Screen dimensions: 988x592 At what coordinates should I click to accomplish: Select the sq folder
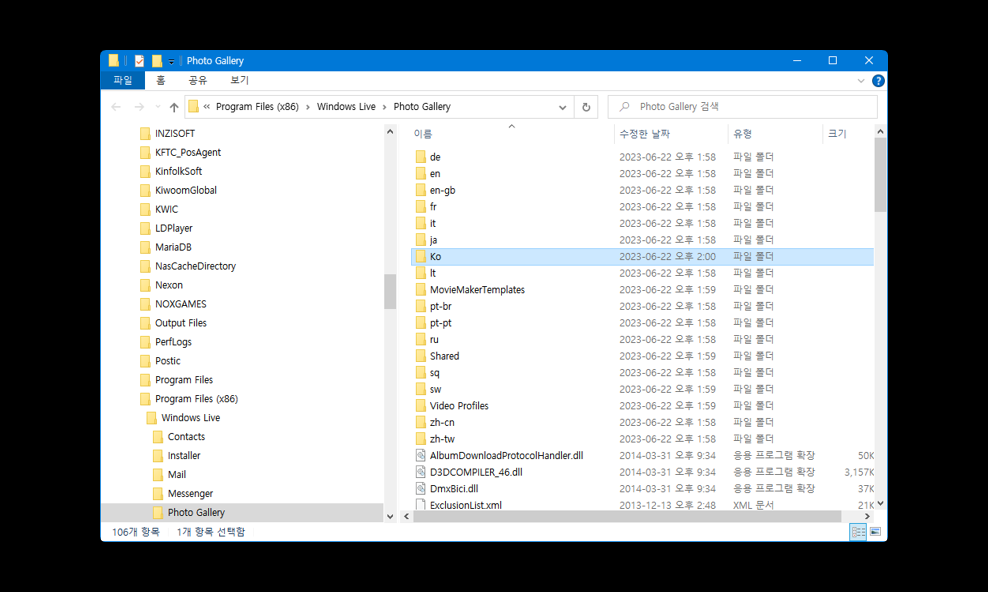pyautogui.click(x=434, y=373)
